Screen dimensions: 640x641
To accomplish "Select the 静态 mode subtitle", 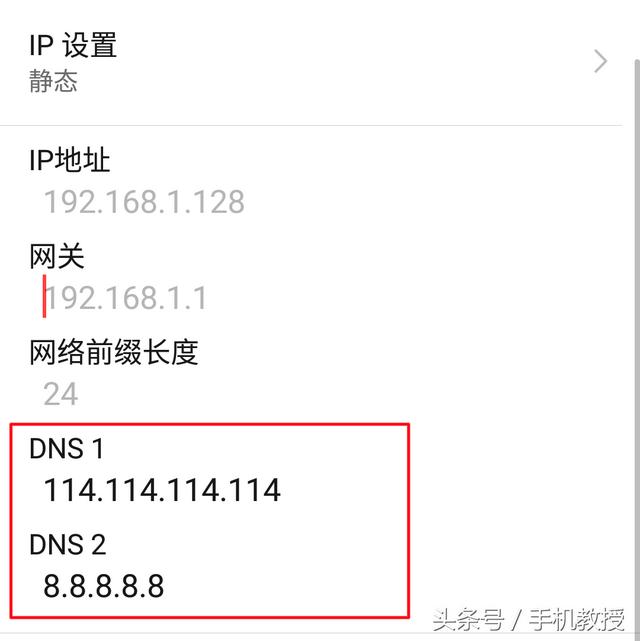I will 53,81.
